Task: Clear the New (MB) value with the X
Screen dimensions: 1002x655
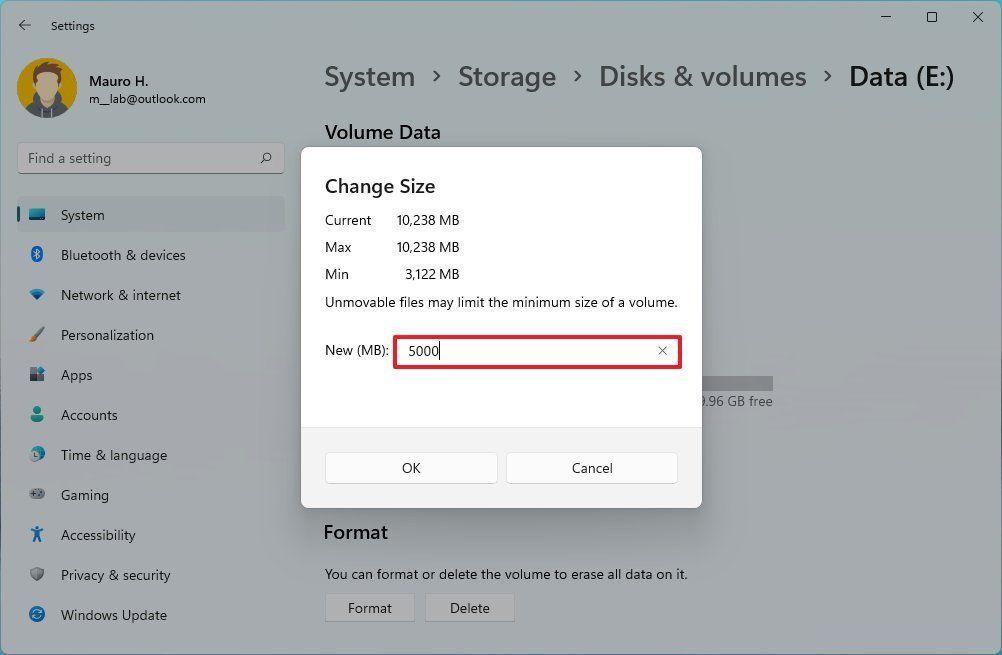Action: (x=662, y=351)
